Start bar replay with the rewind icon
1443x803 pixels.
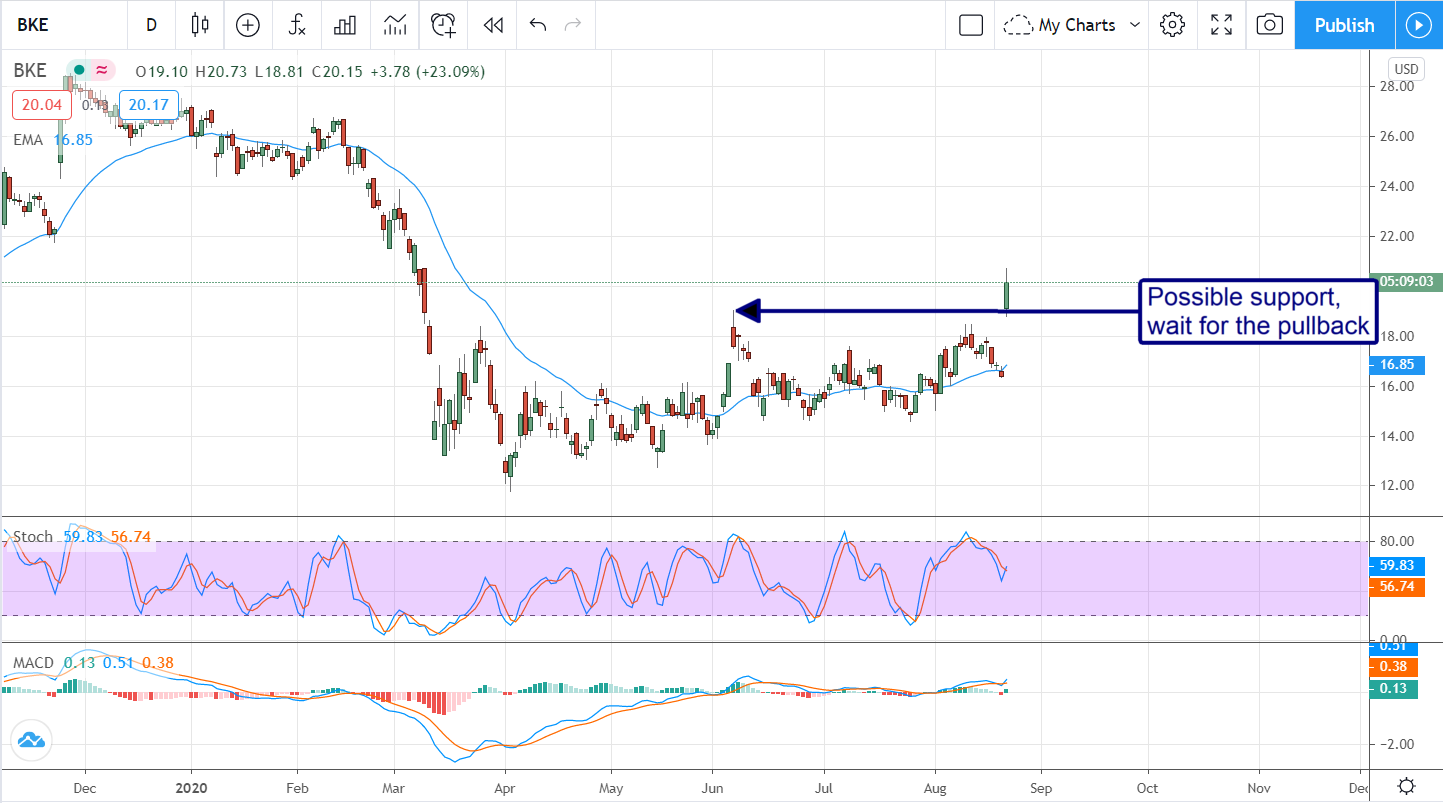pyautogui.click(x=491, y=25)
